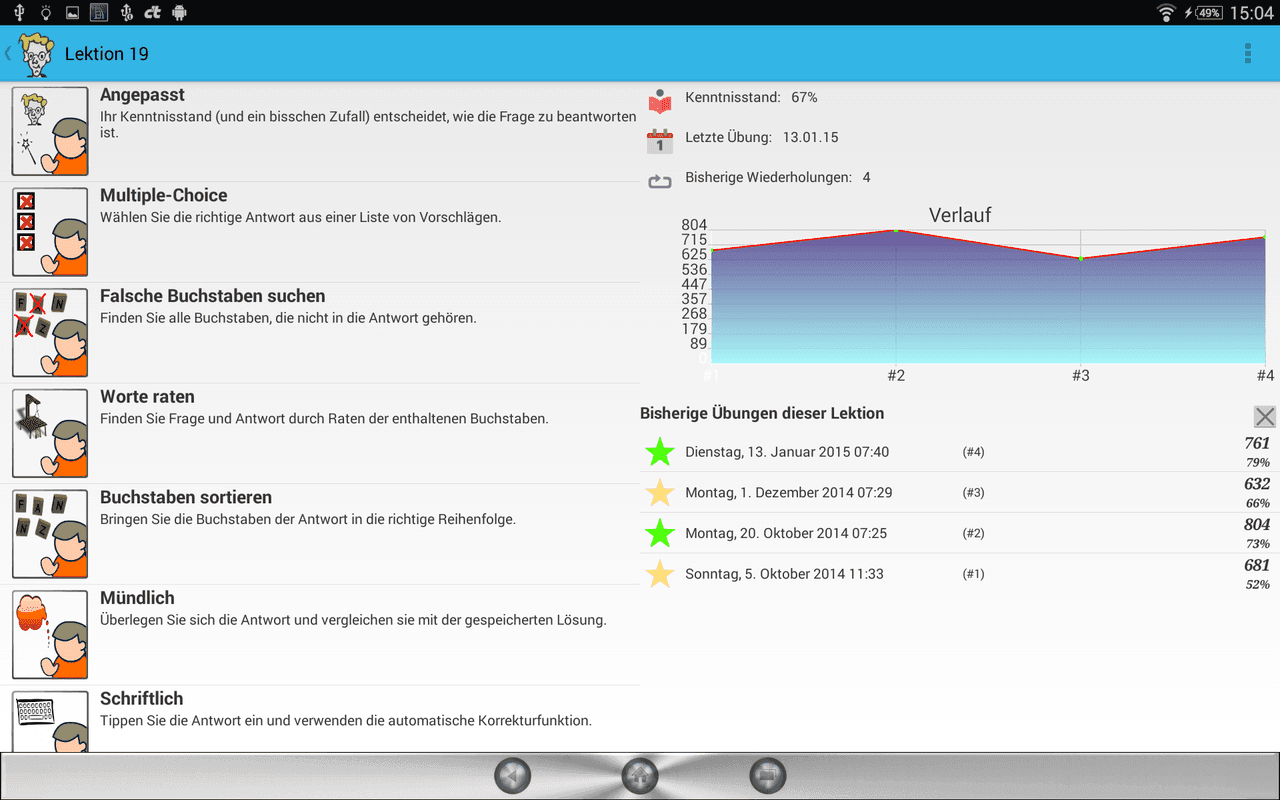Click Bisherige Wiederholungen: 4 text
This screenshot has height=800, width=1280.
coord(778,178)
